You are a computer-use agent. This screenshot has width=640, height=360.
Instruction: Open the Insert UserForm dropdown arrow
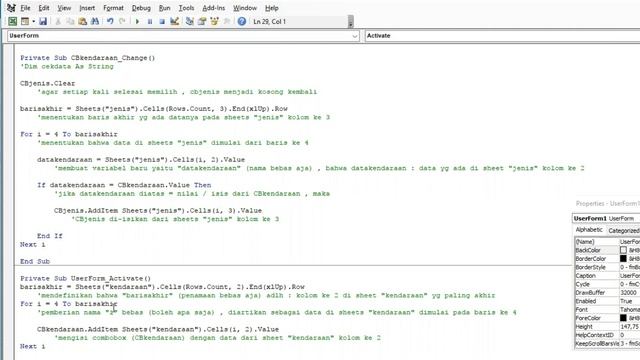click(x=33, y=21)
